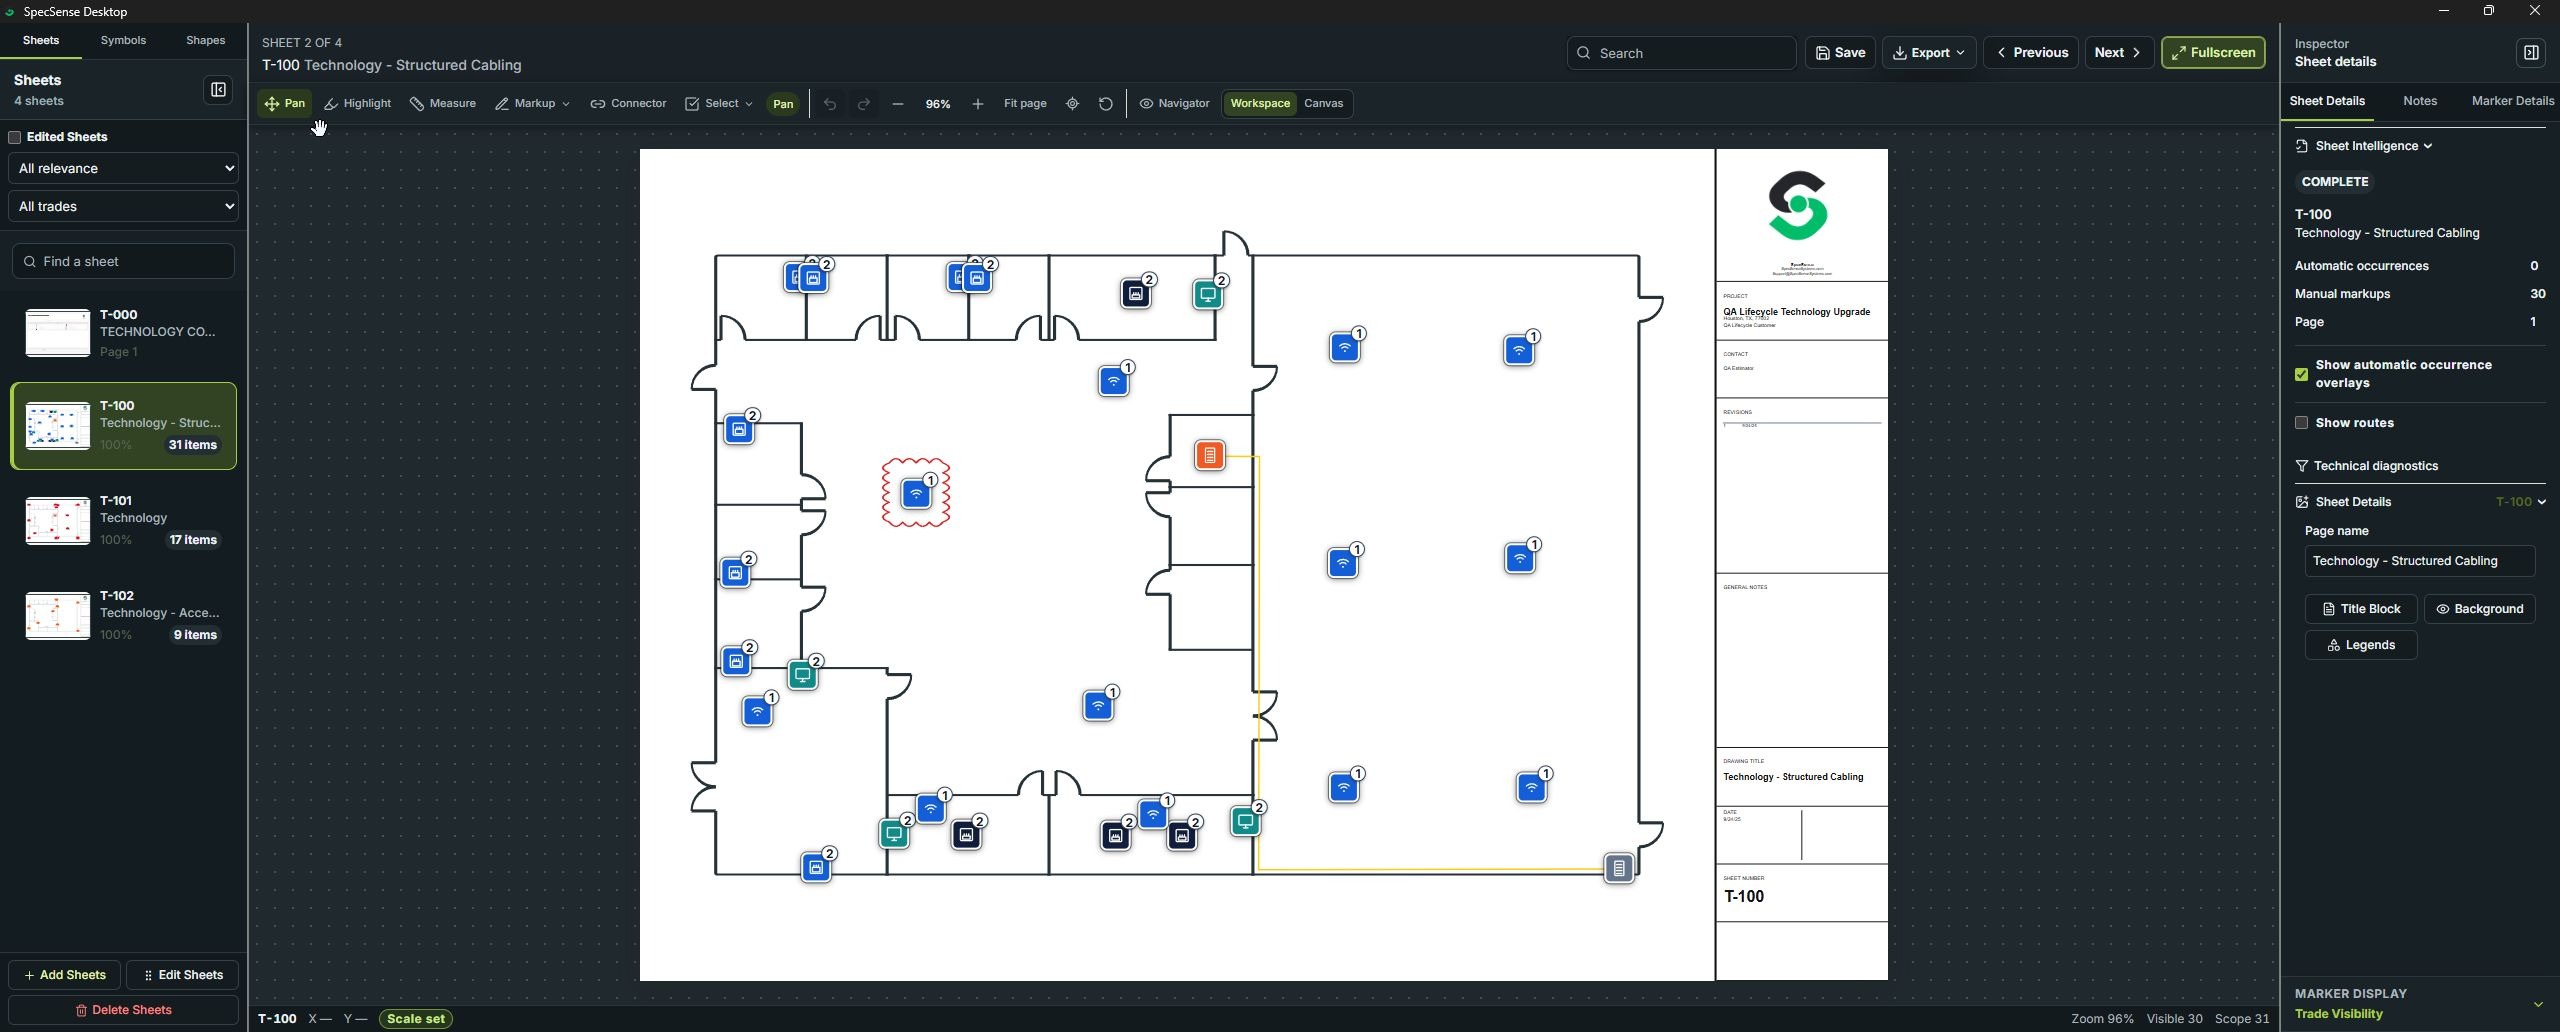Toggle the Background visibility button
Screen dimensions: 2560x1032
(x=2479, y=609)
